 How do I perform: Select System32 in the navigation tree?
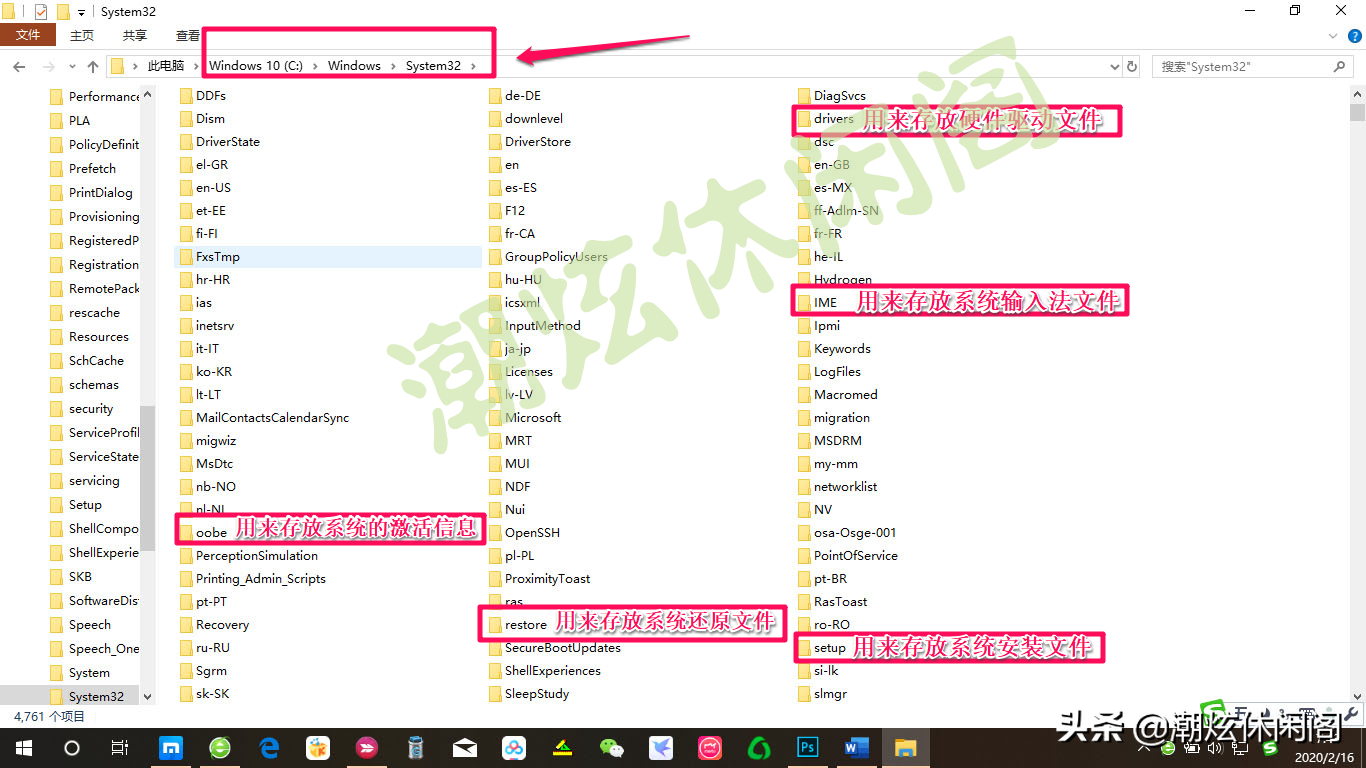click(x=96, y=697)
